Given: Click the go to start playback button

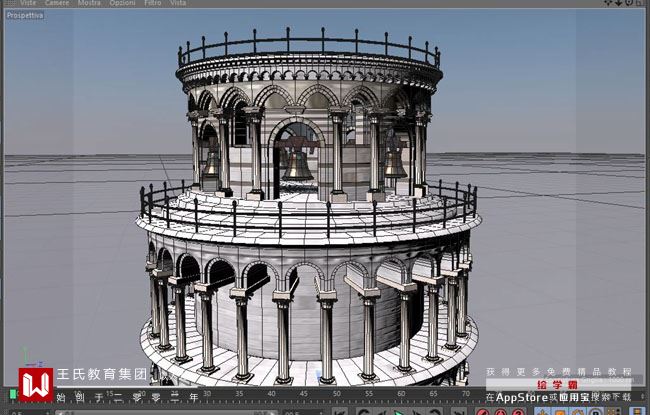Looking at the screenshot, I should click(x=340, y=412).
